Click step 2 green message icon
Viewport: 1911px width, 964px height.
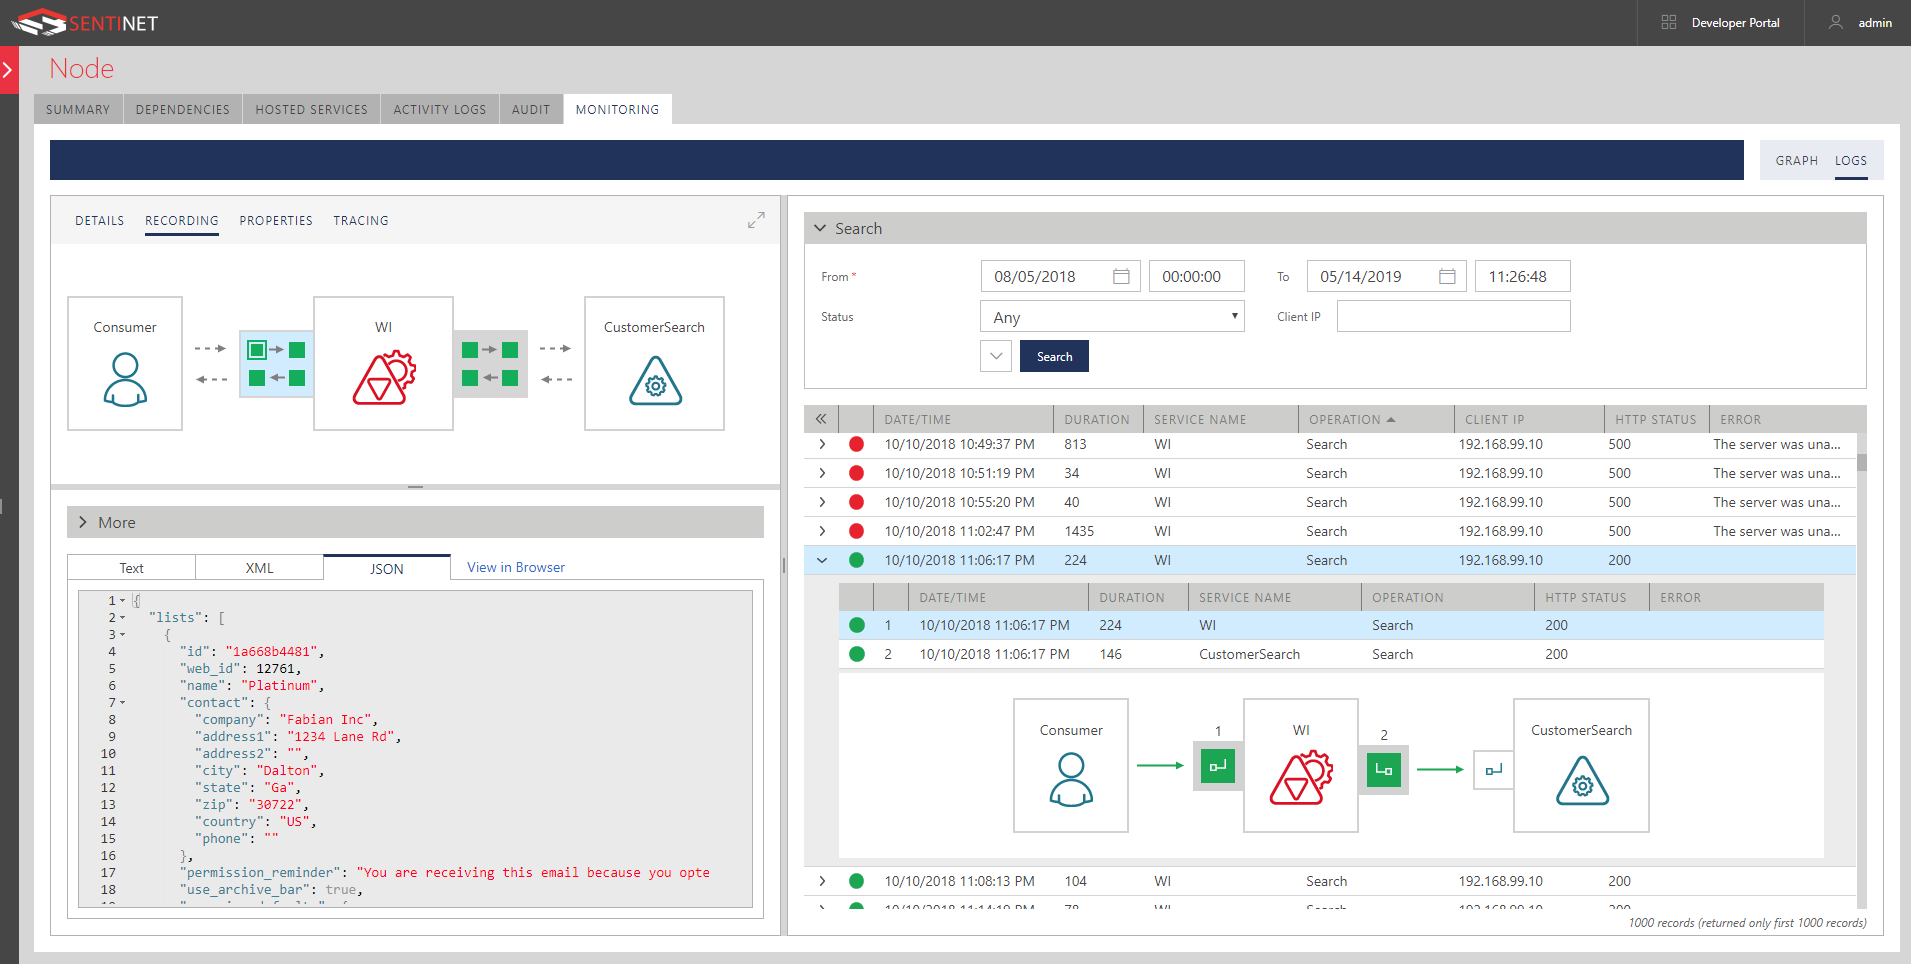[1383, 770]
